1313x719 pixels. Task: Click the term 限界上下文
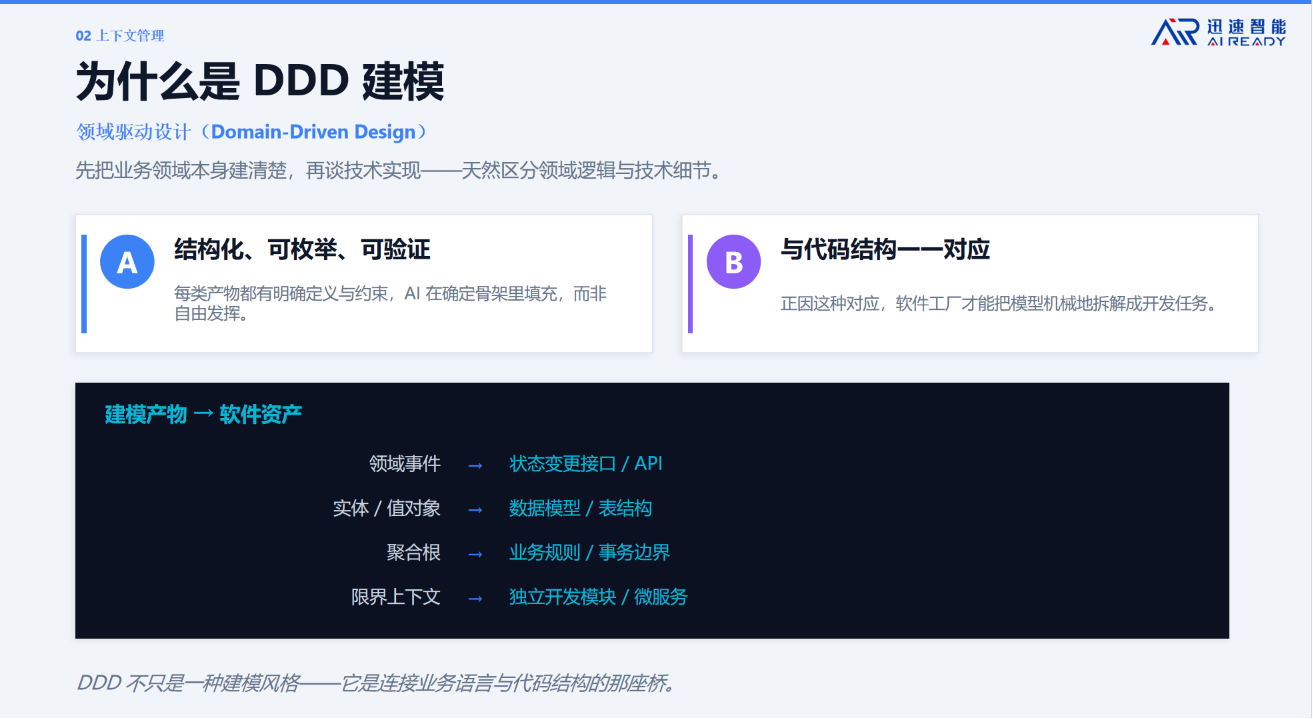click(x=396, y=597)
